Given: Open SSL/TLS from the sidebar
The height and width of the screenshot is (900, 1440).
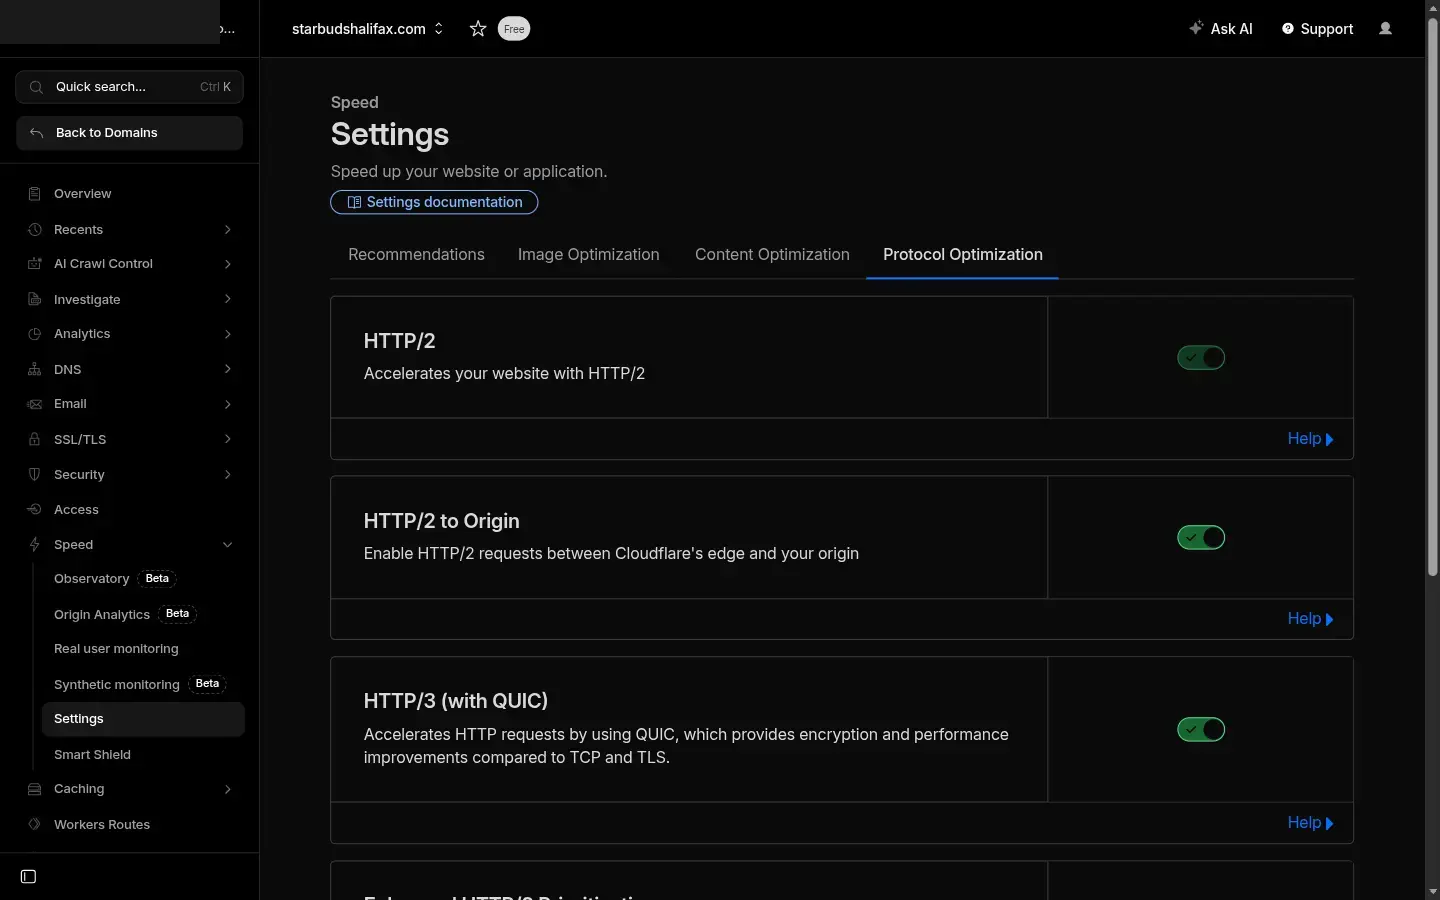Looking at the screenshot, I should point(80,440).
